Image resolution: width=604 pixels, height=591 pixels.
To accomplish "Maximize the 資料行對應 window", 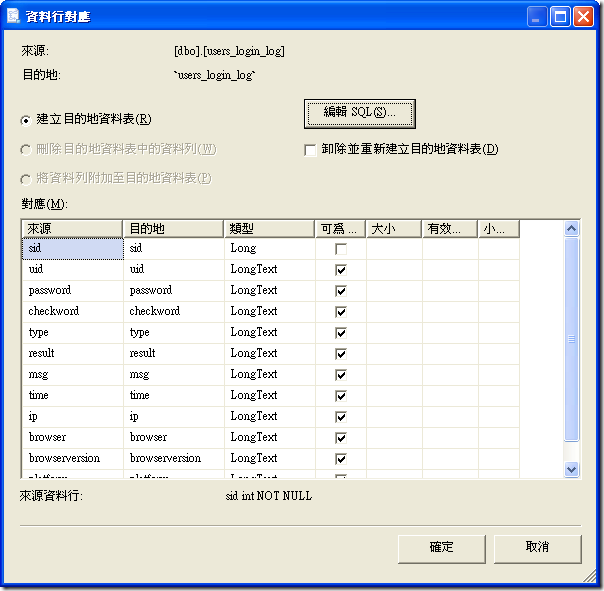I will click(x=560, y=17).
